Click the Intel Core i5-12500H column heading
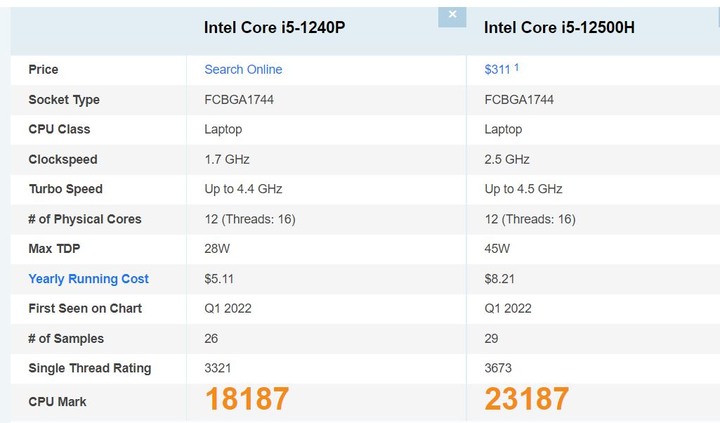720x423 pixels. [x=559, y=28]
